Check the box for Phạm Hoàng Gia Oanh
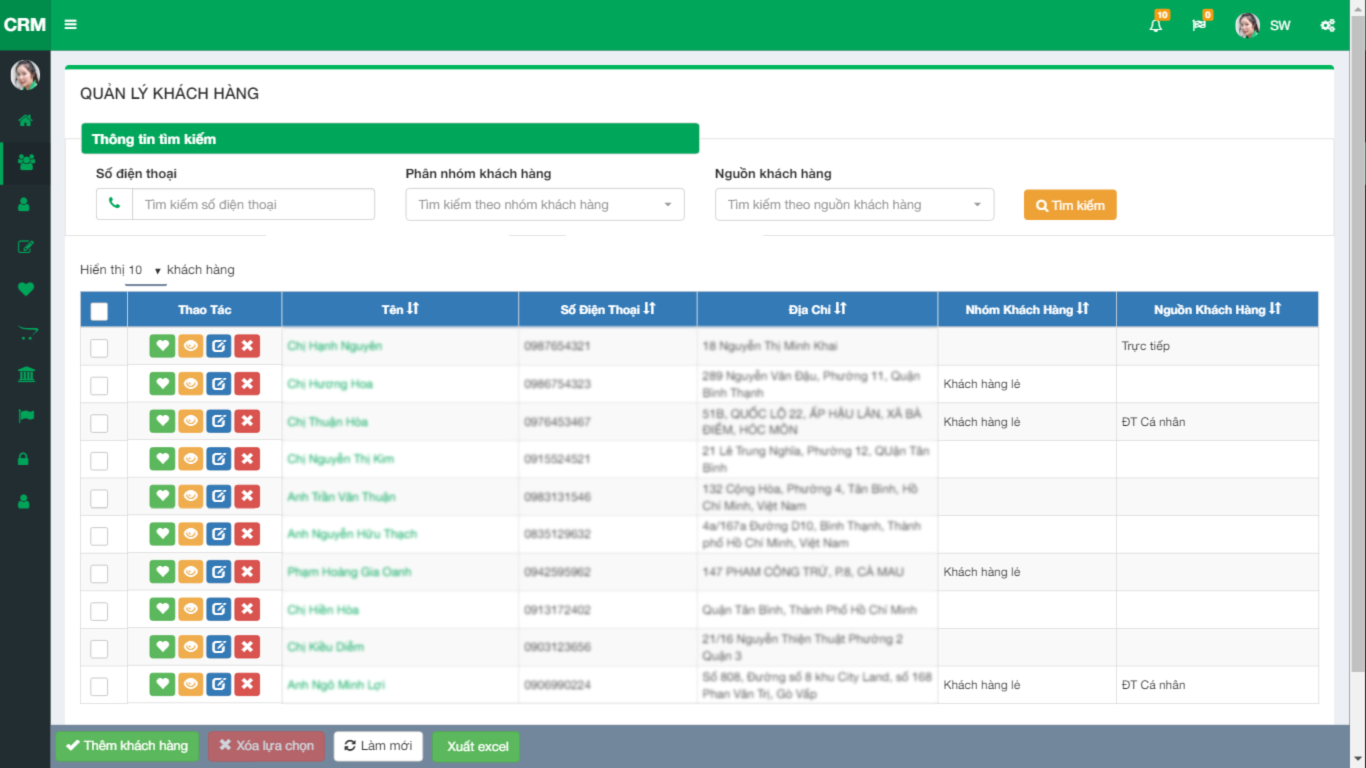The image size is (1366, 768). pos(99,573)
